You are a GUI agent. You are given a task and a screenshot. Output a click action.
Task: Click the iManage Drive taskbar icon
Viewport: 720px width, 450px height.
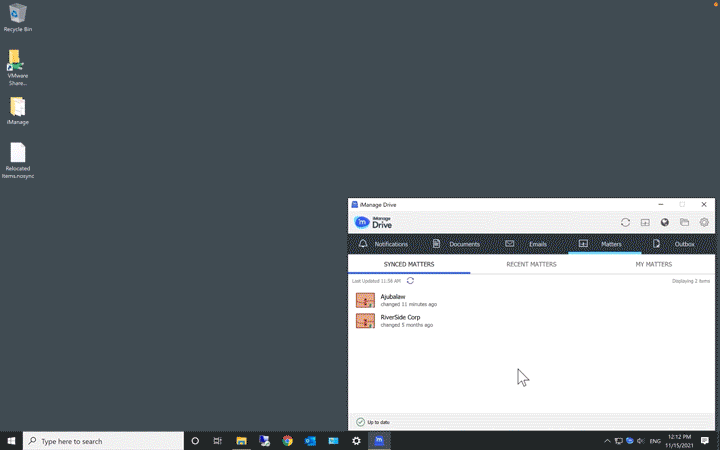[x=380, y=441]
